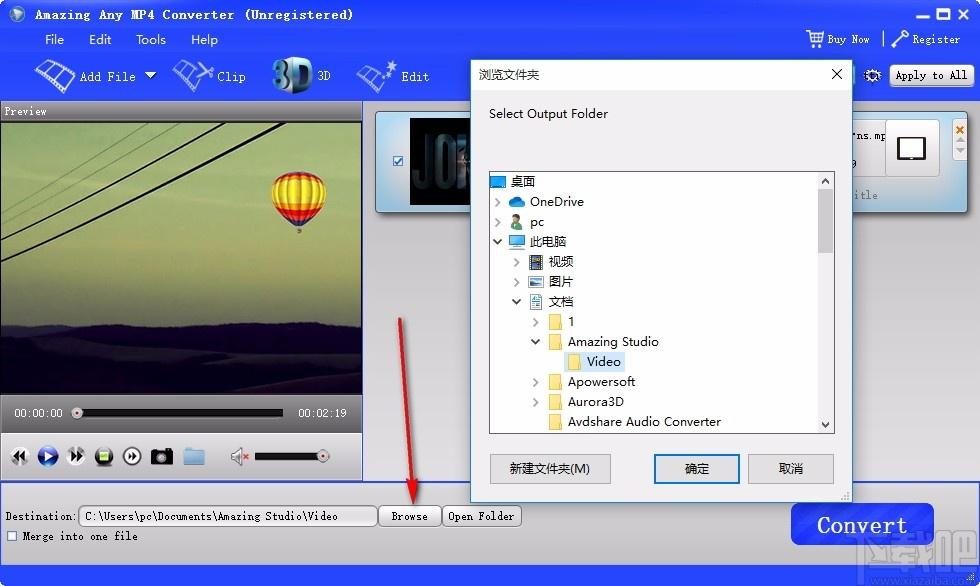The image size is (980, 586).
Task: Open the 3D settings tool
Action: [301, 76]
